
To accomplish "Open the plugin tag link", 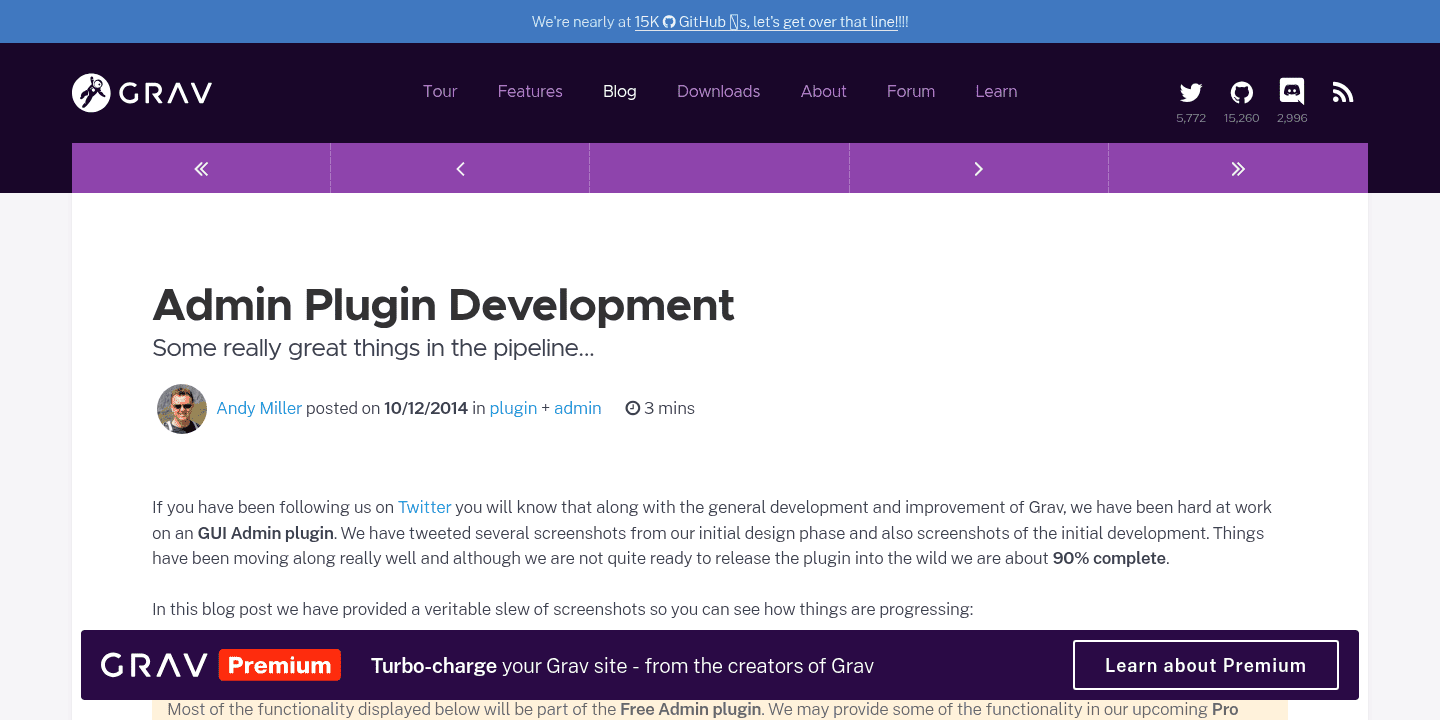I will pos(513,408).
